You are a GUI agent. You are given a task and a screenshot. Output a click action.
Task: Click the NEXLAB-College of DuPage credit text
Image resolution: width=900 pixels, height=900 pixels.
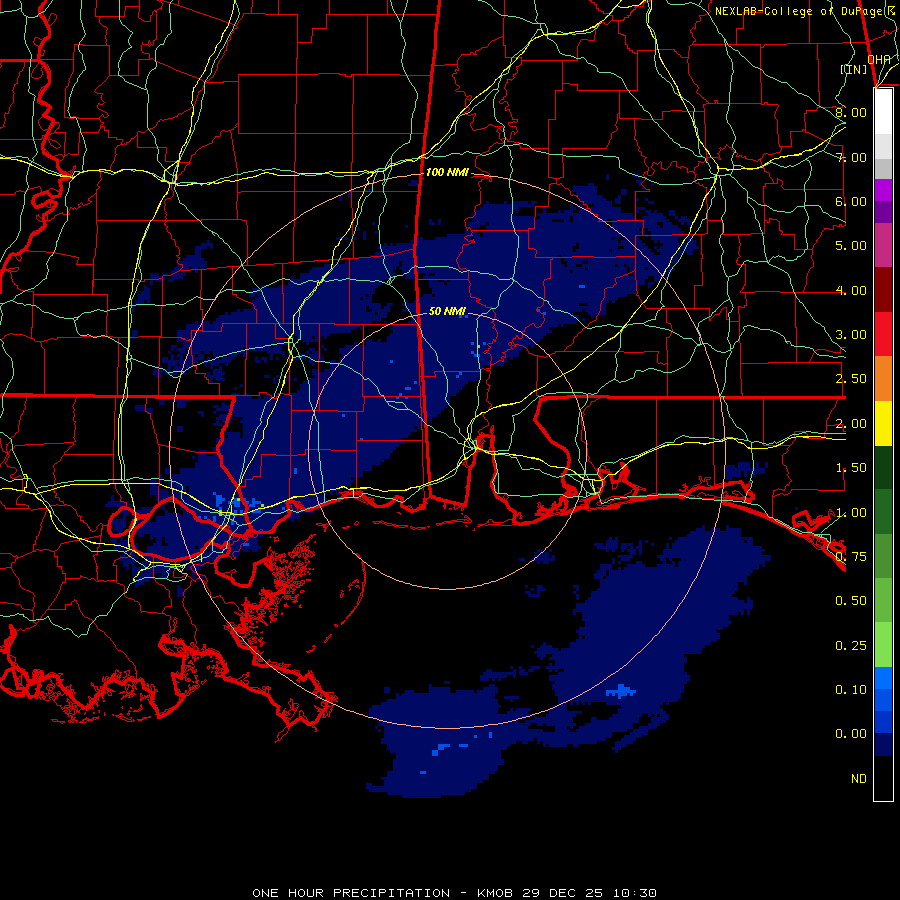point(803,11)
